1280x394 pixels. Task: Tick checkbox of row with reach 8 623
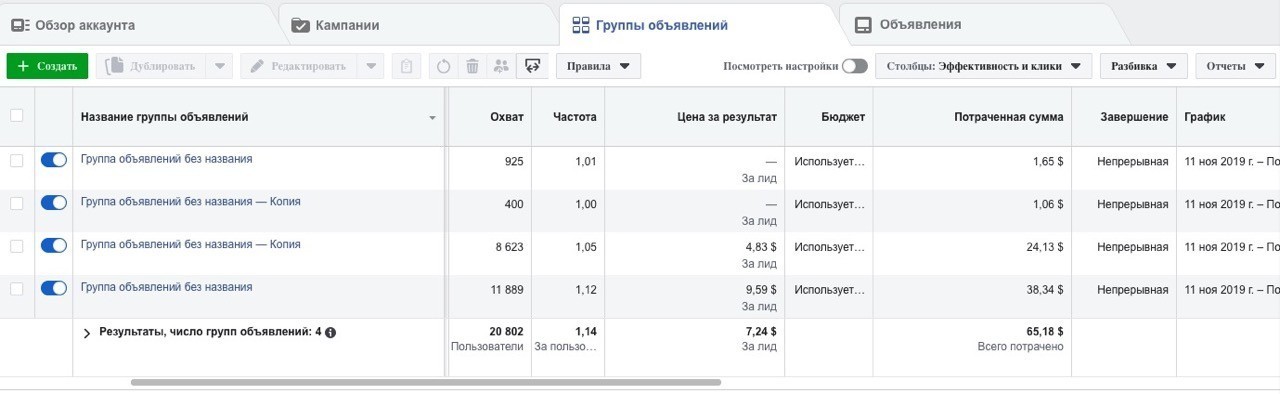click(x=16, y=246)
